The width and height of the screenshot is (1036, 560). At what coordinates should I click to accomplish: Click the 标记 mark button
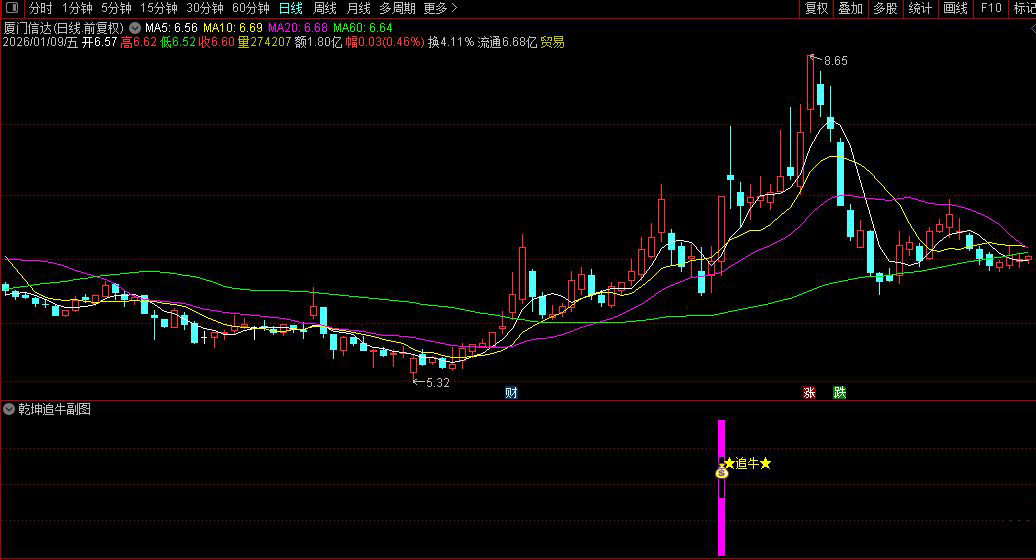pyautogui.click(x=1024, y=9)
